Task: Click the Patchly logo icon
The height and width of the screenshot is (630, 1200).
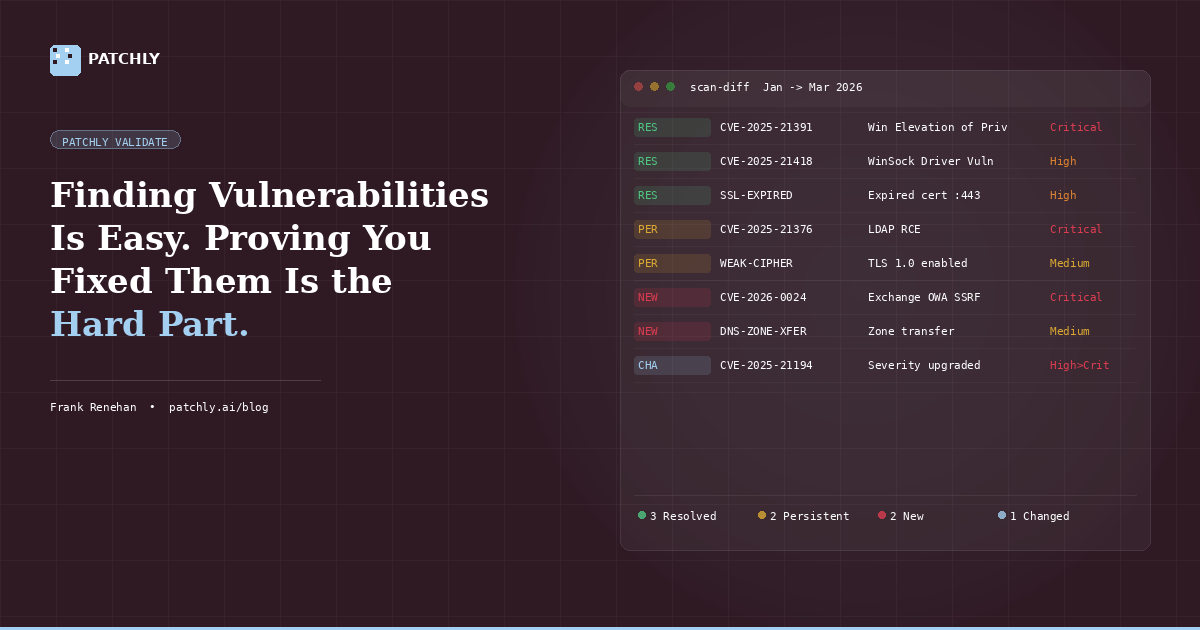Action: tap(65, 60)
